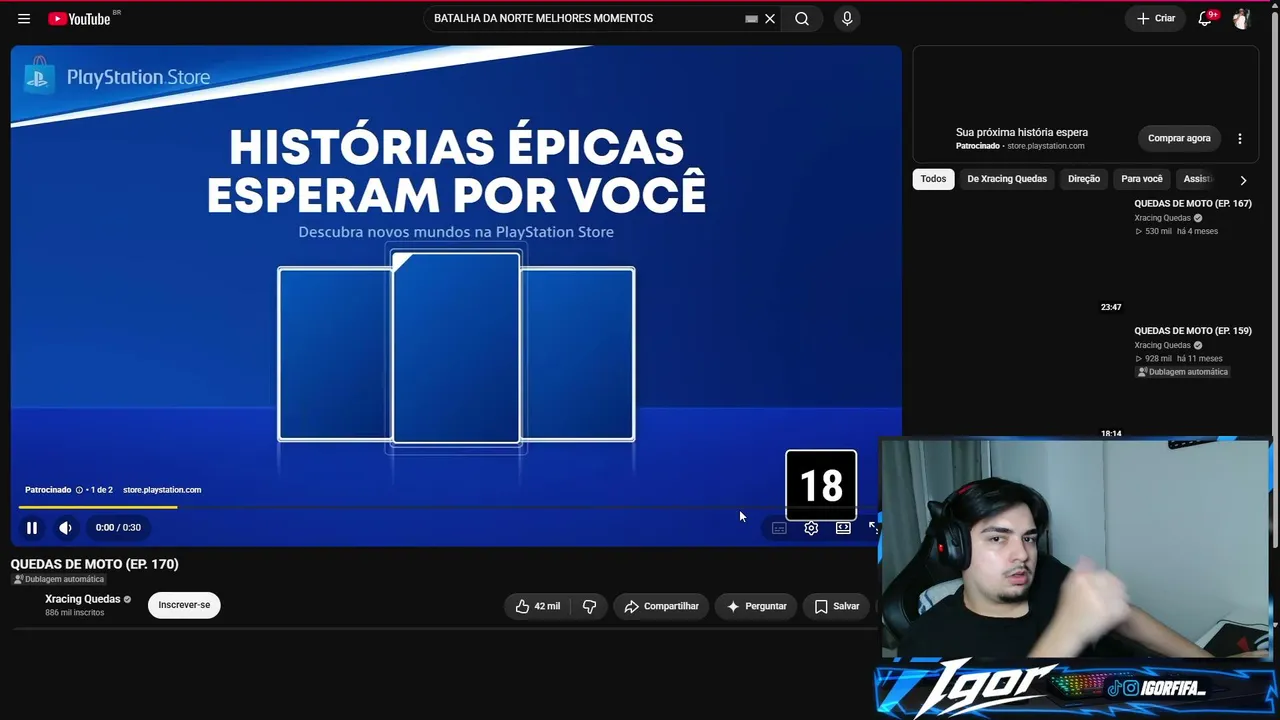Open suggested video QUEDAS DE MOTO (EP. 159)
The height and width of the screenshot is (720, 1280).
[1193, 331]
